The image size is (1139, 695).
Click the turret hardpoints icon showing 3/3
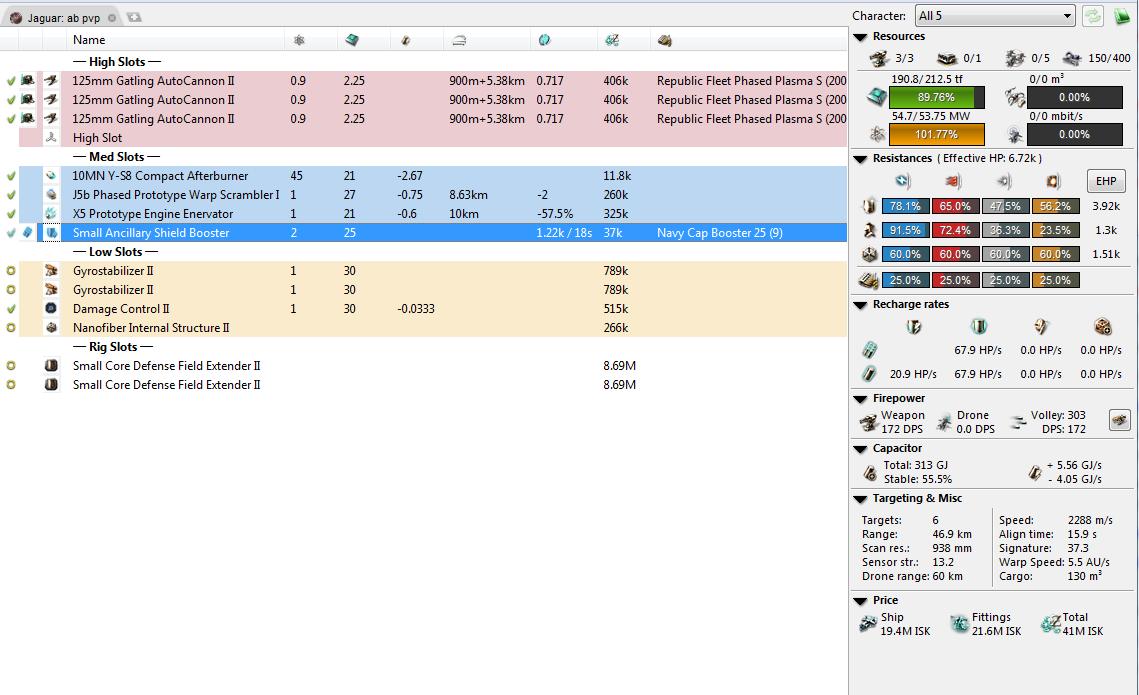click(879, 58)
